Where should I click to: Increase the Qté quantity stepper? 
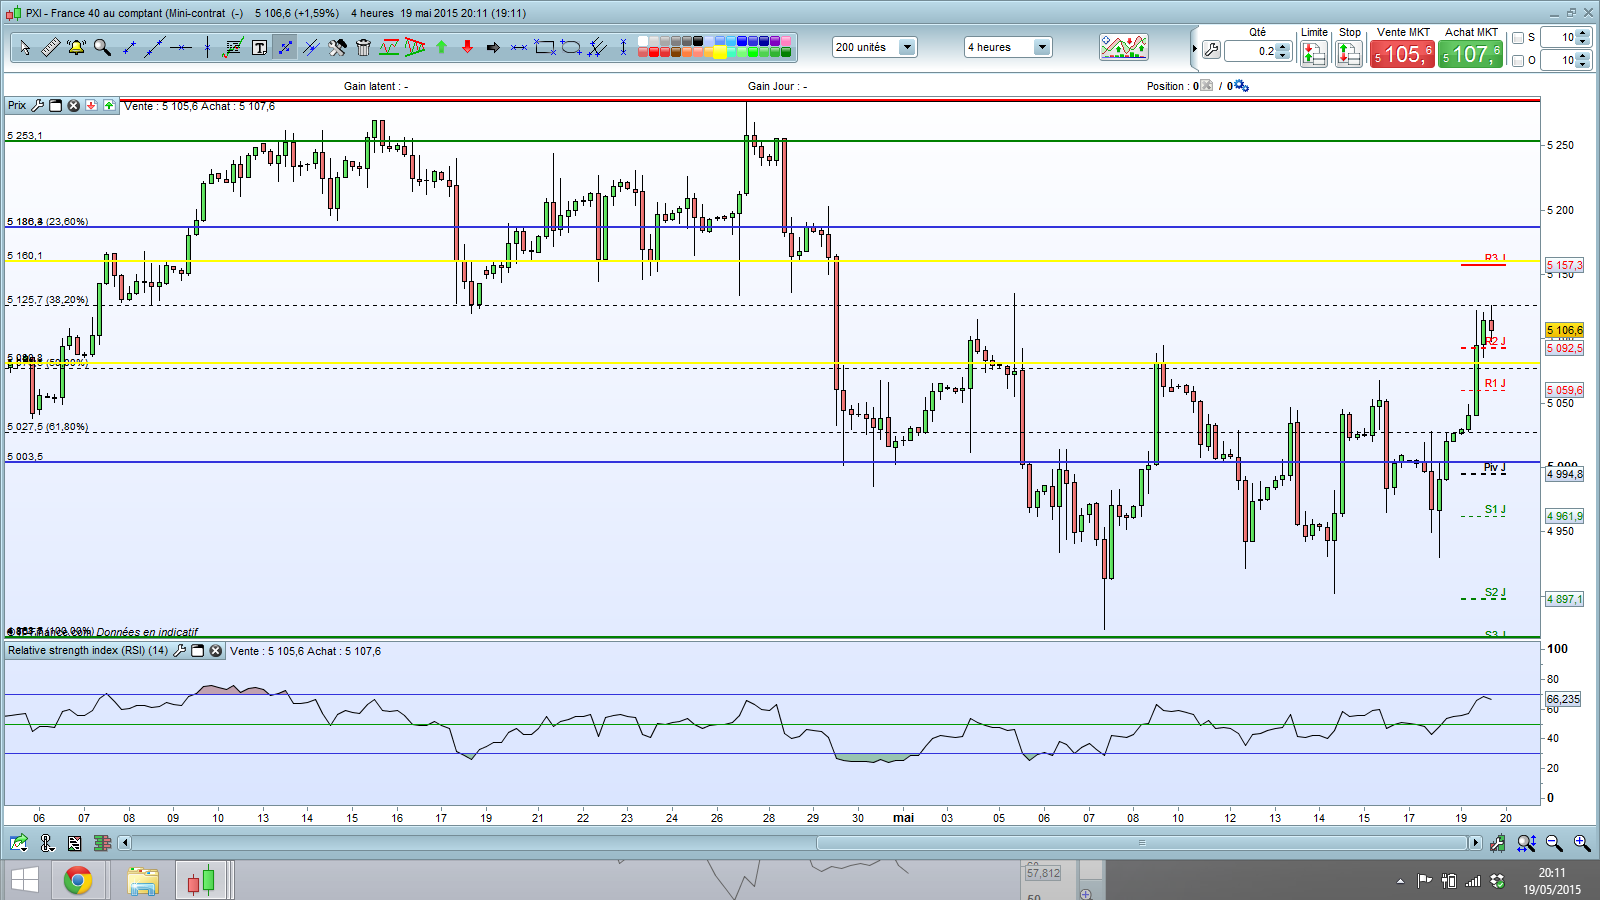tap(1283, 46)
